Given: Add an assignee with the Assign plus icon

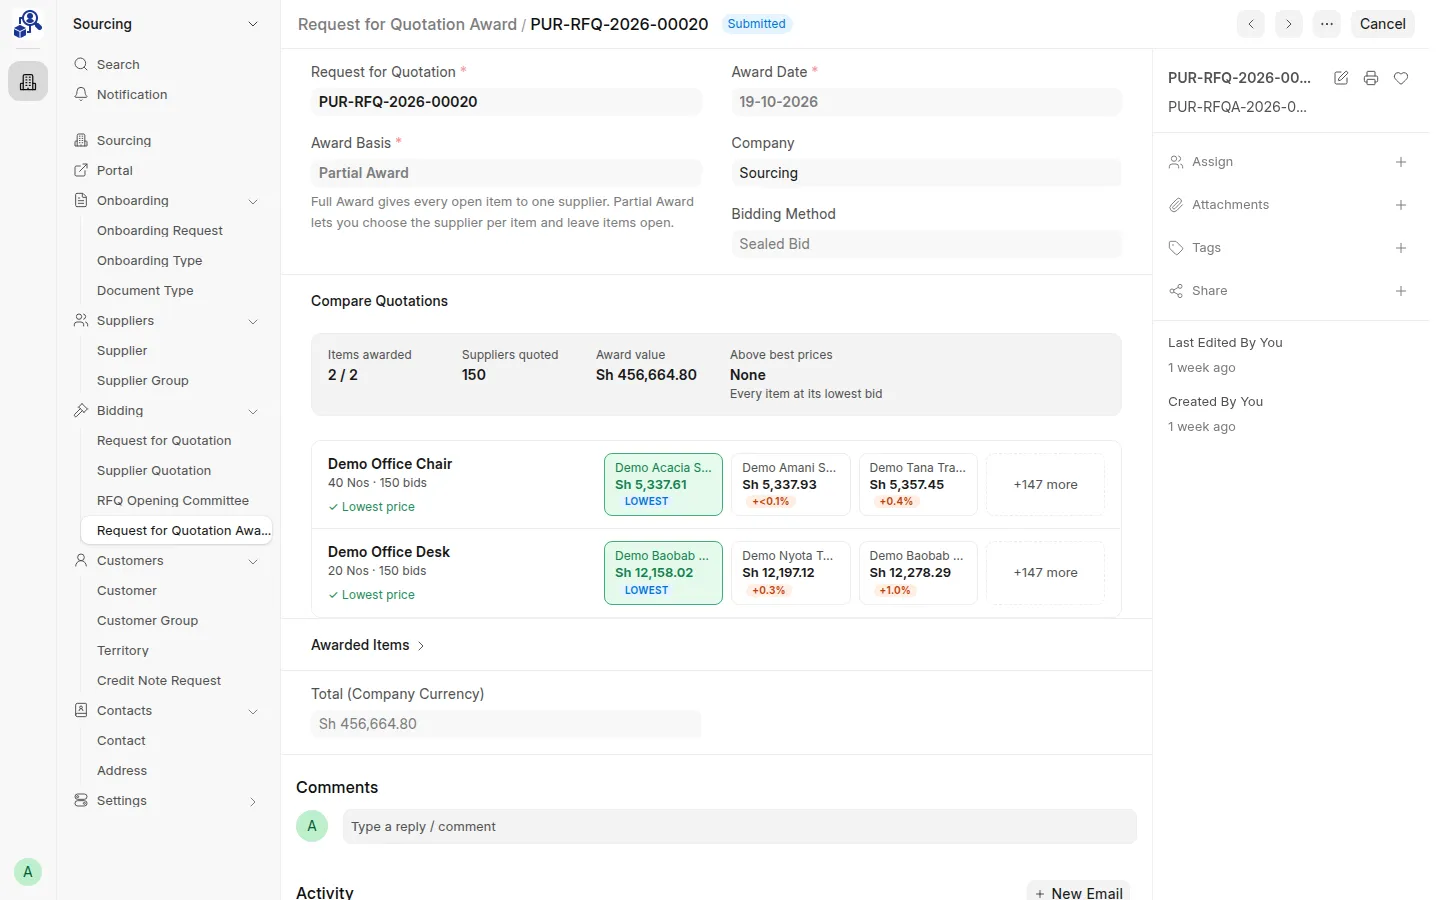Looking at the screenshot, I should [x=1401, y=162].
